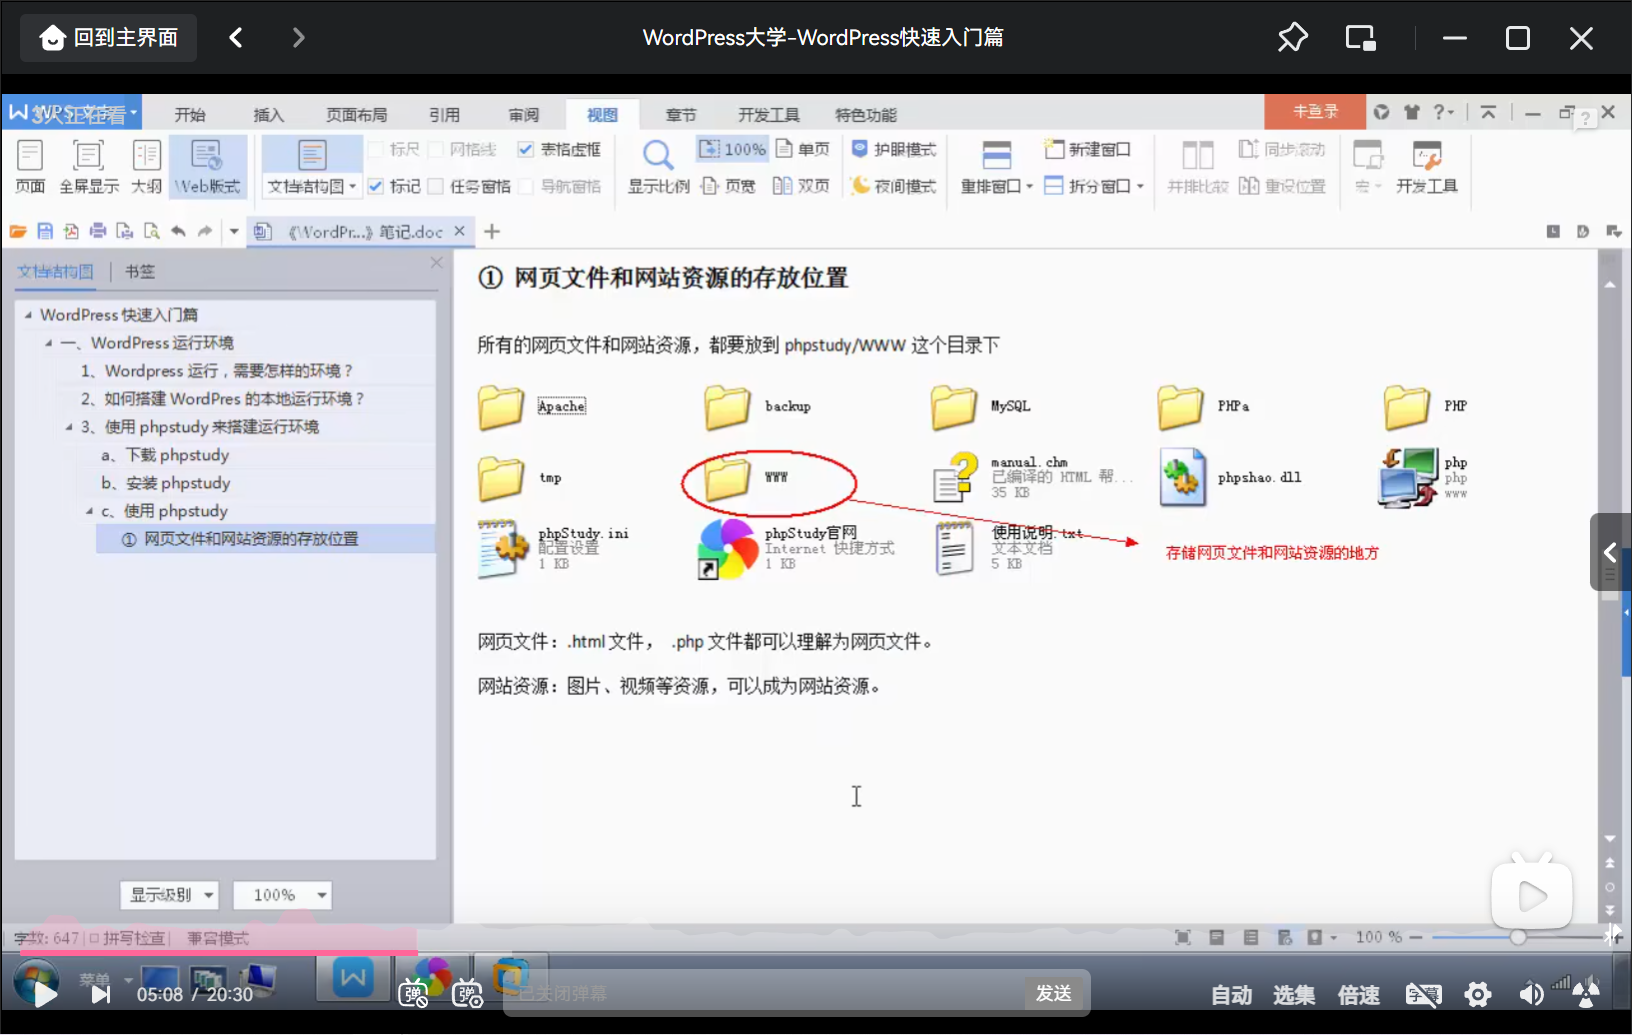Click the 回到主界面 home button

click(108, 38)
